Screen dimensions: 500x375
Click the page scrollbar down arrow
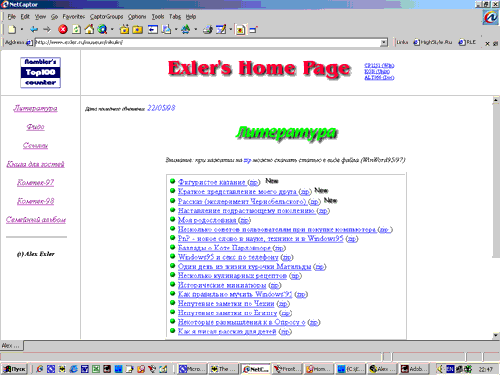coord(496,335)
